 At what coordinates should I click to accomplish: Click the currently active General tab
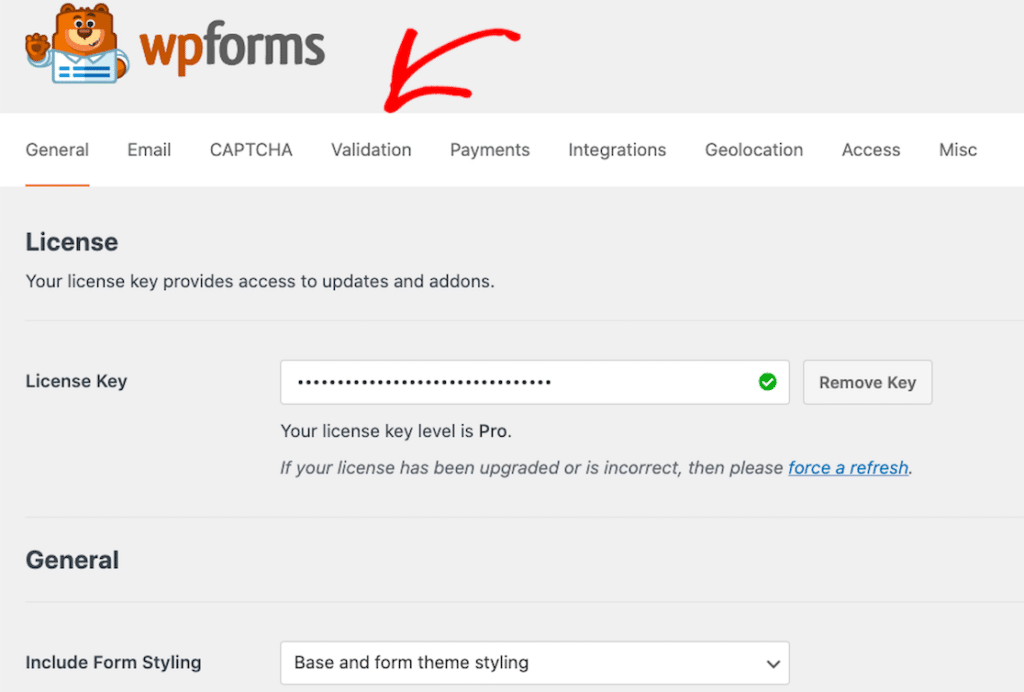[57, 150]
